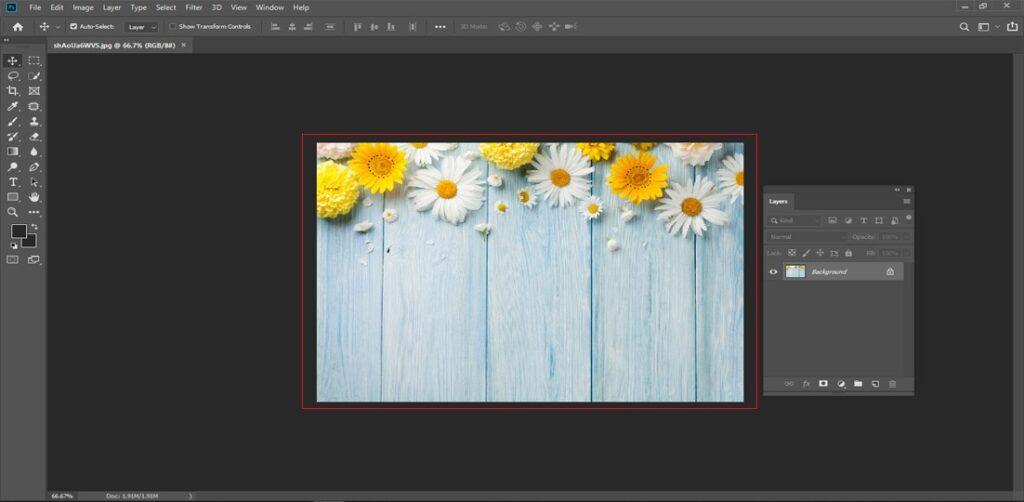
Task: Open the Share icon at top right
Action: tap(1012, 27)
